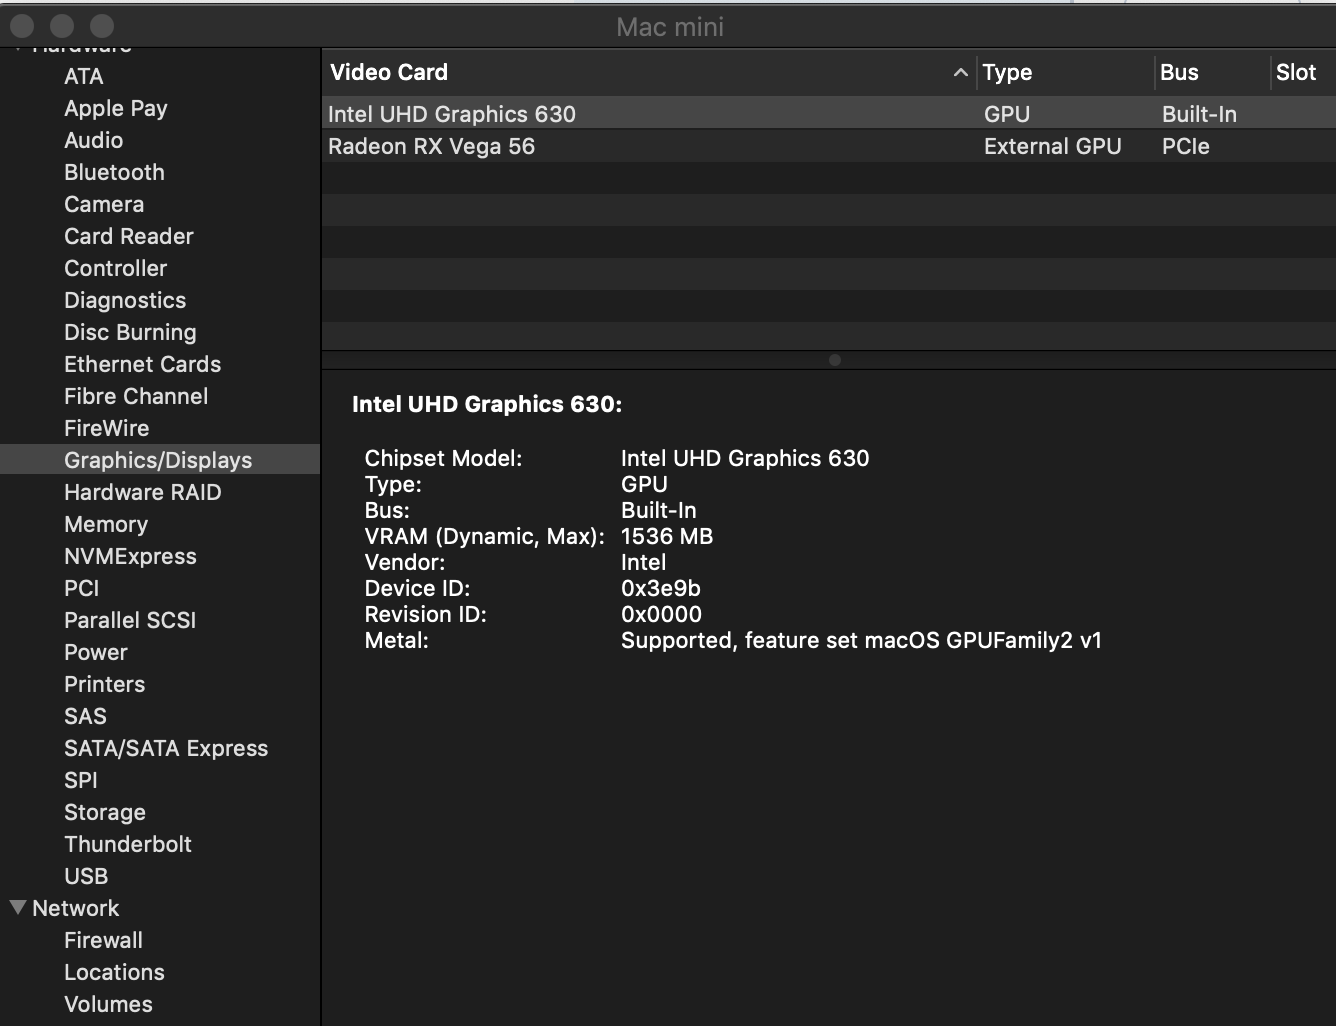
Task: Click the Built-In bus cell in table
Action: tap(1199, 114)
